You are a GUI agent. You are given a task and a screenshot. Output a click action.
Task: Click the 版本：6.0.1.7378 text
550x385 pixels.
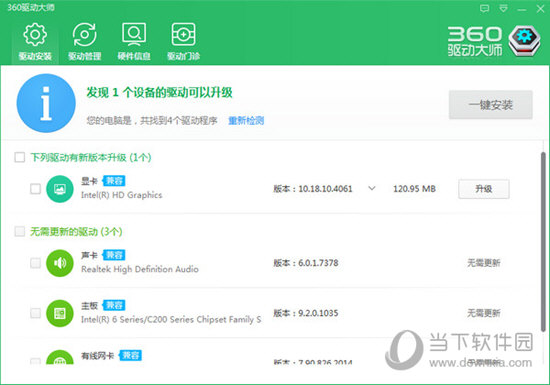[x=306, y=263]
